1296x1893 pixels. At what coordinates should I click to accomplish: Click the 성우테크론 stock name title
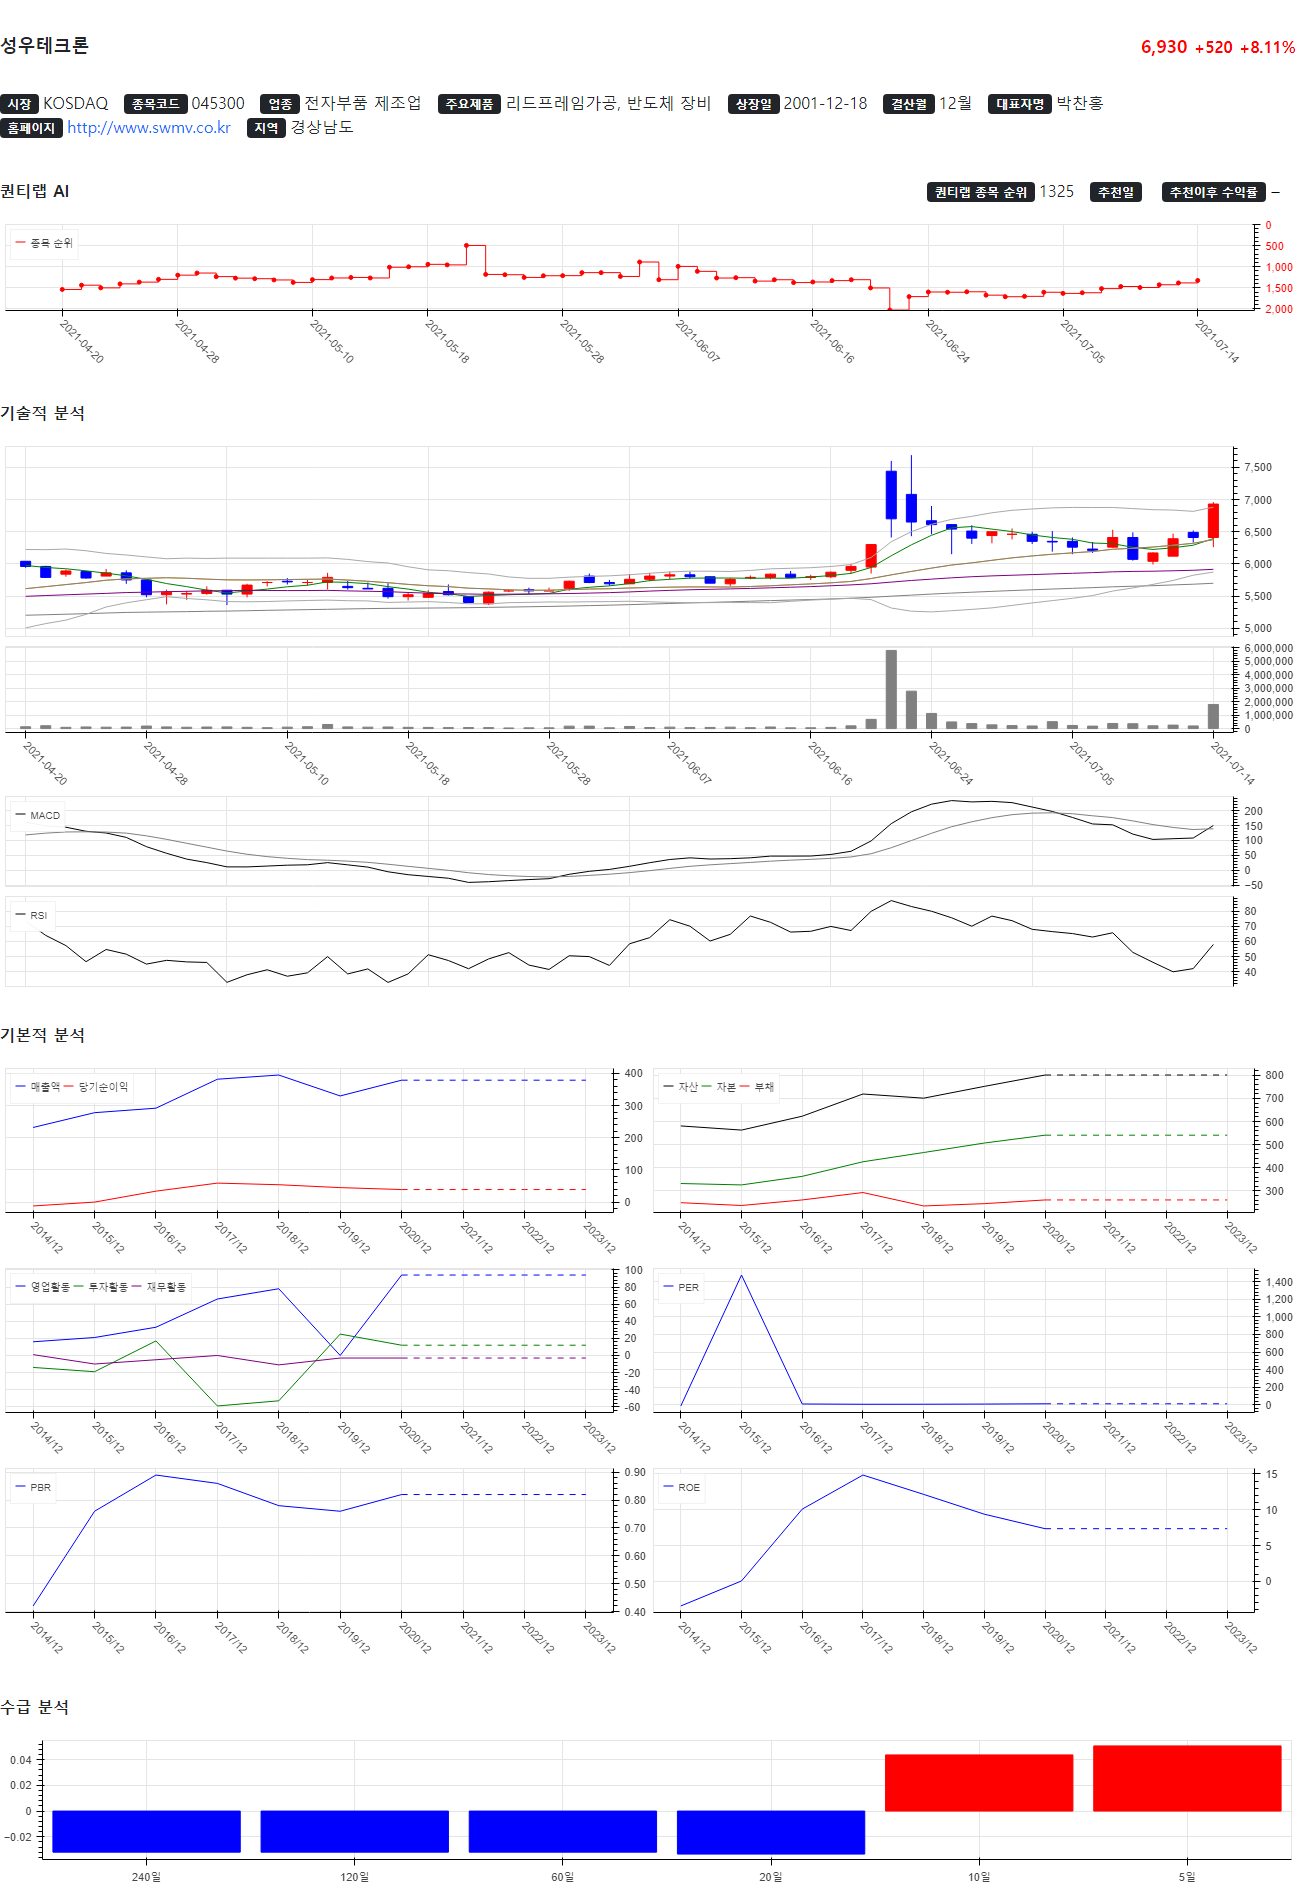pos(44,45)
